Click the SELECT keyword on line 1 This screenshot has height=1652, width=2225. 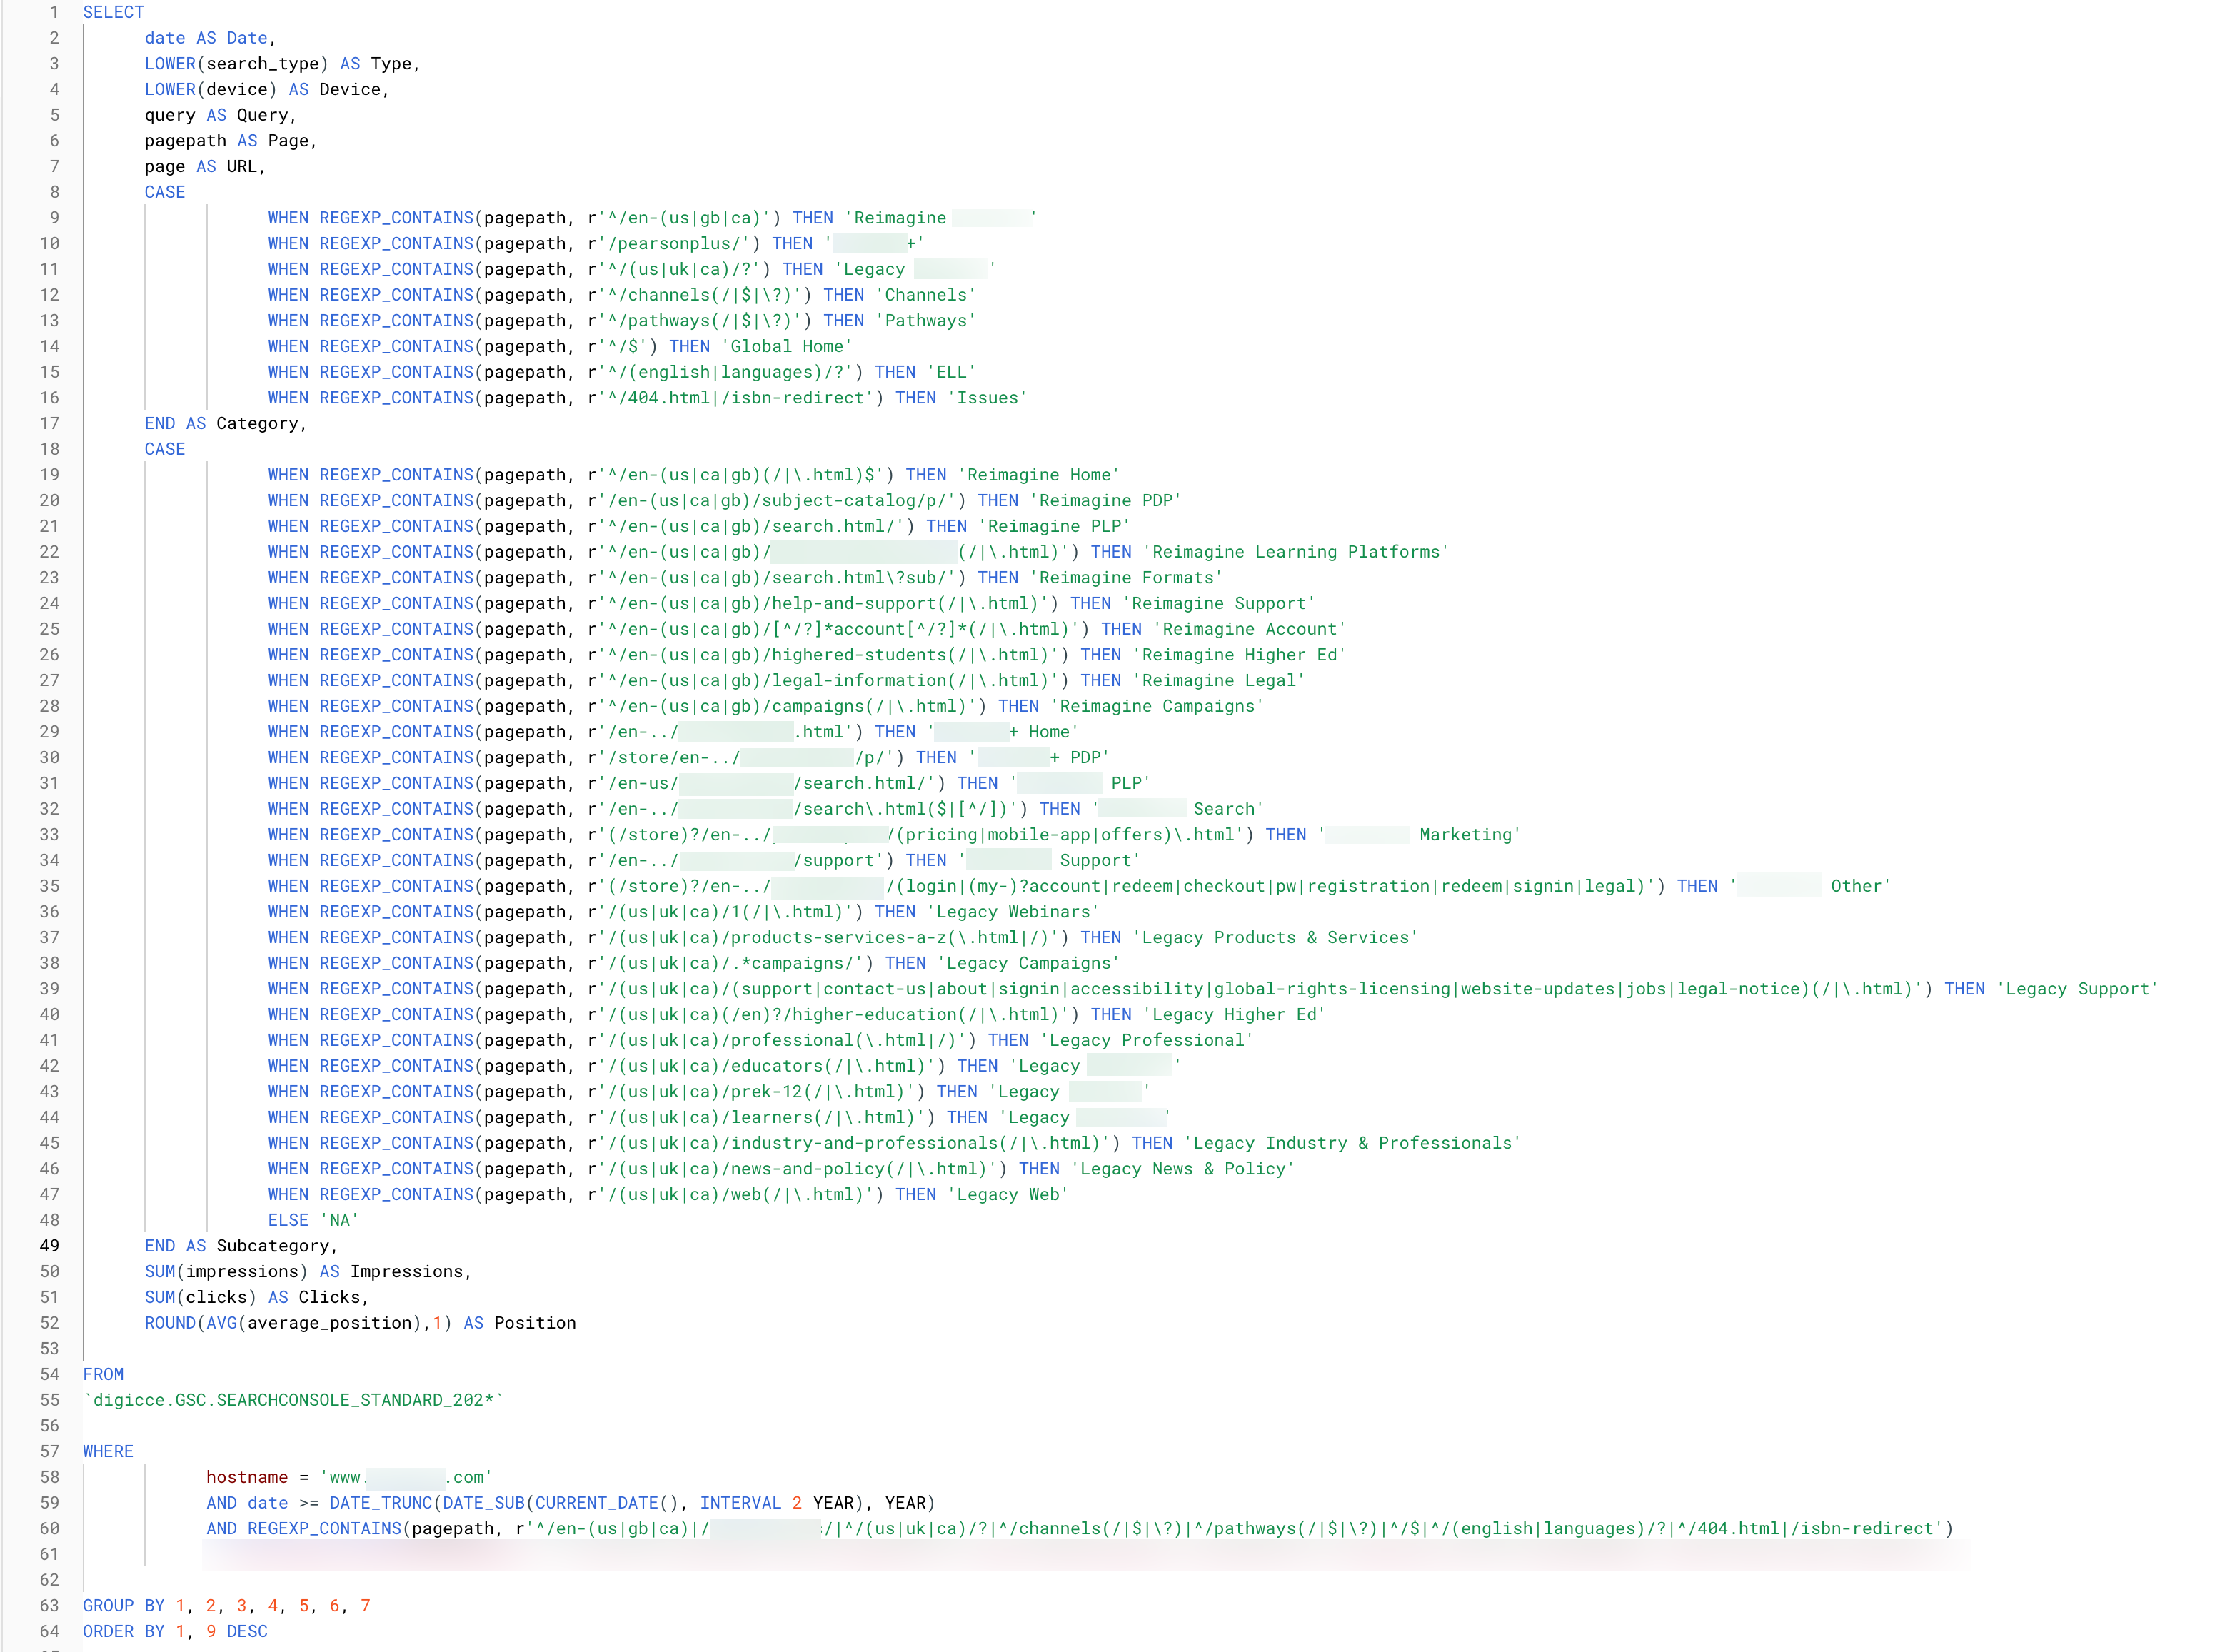113,12
